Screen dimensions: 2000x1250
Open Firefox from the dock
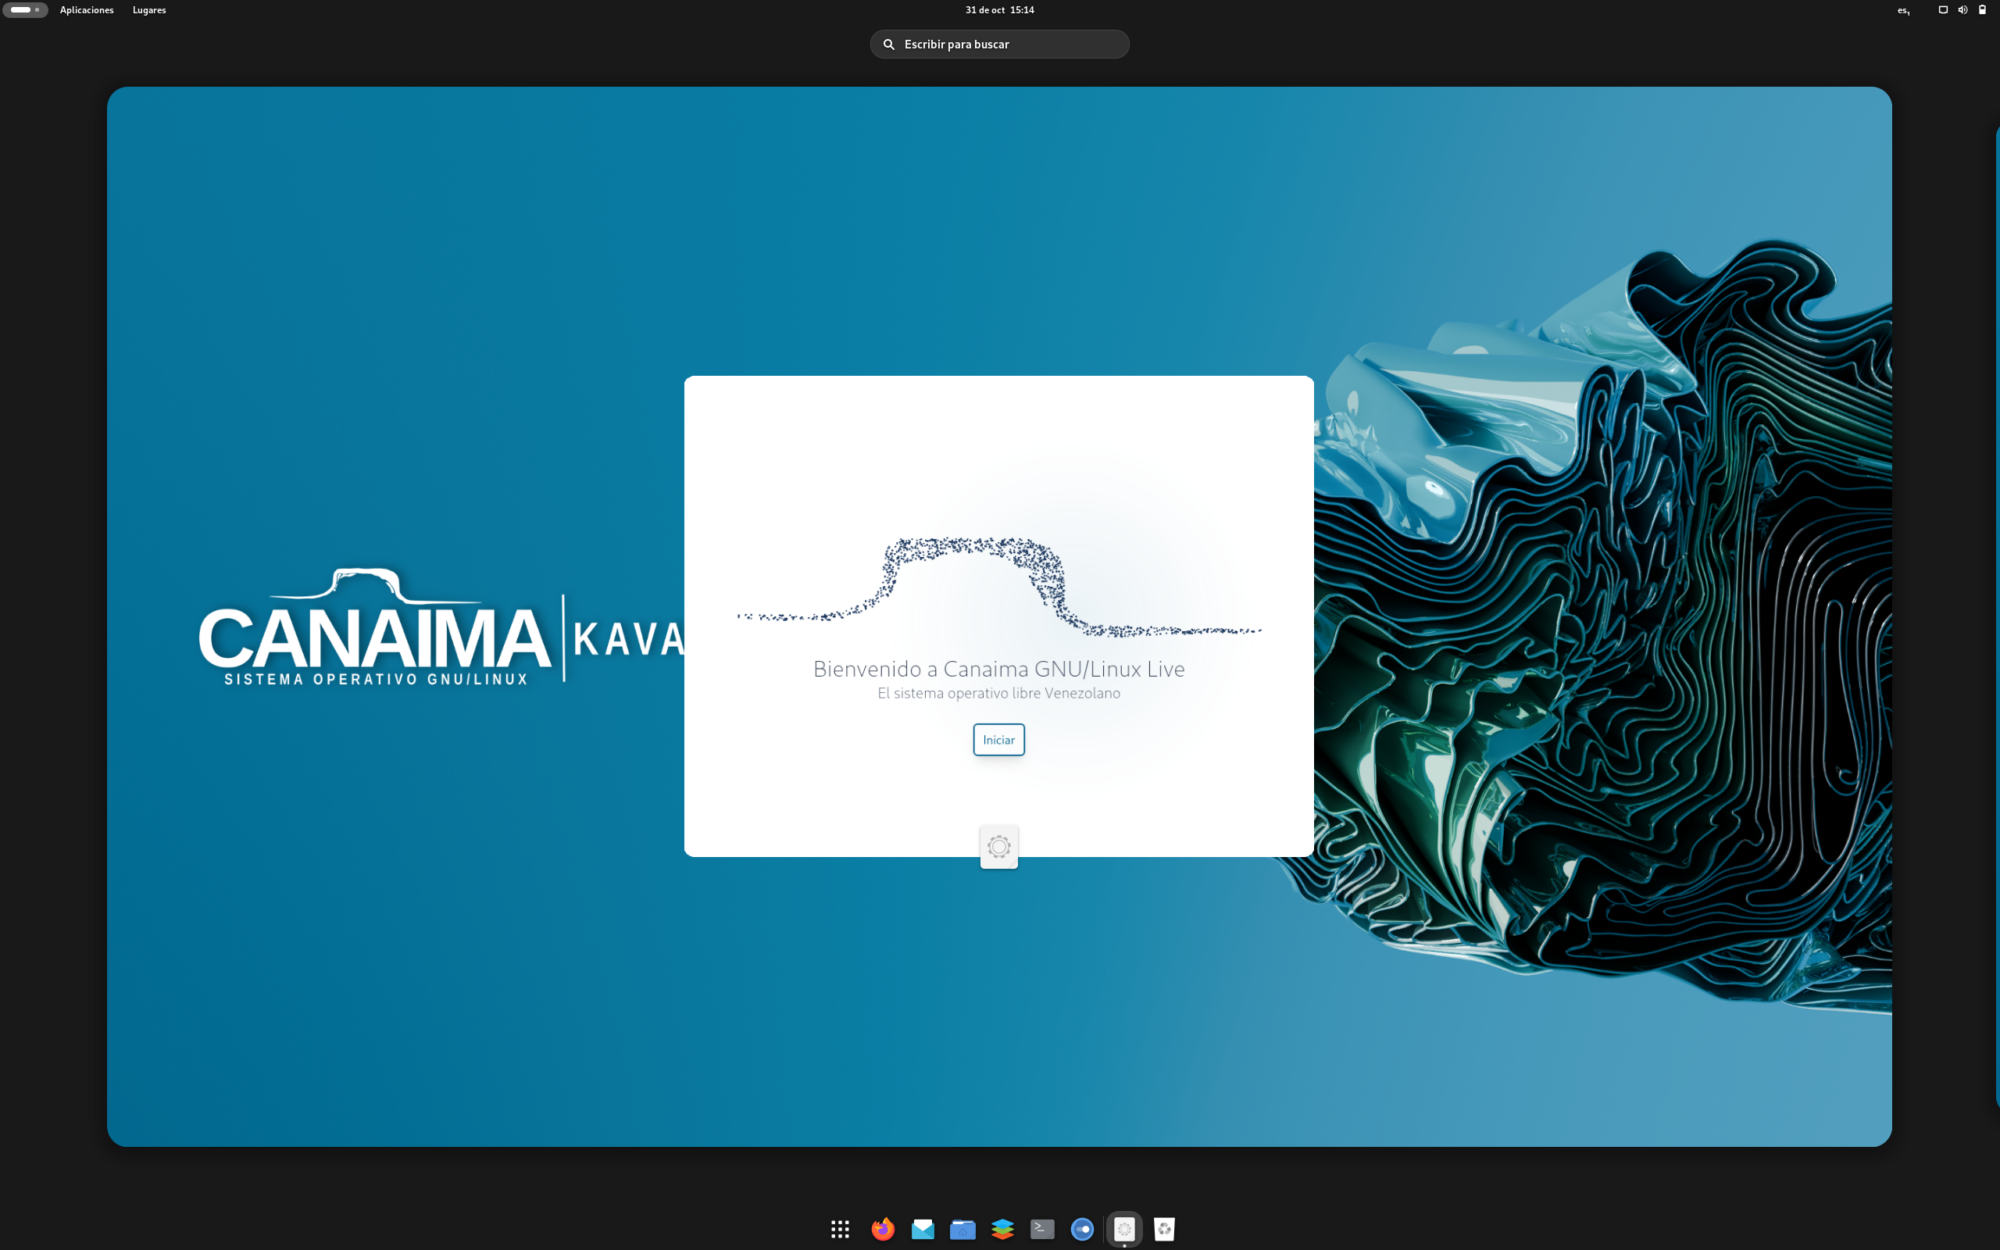[x=882, y=1229]
